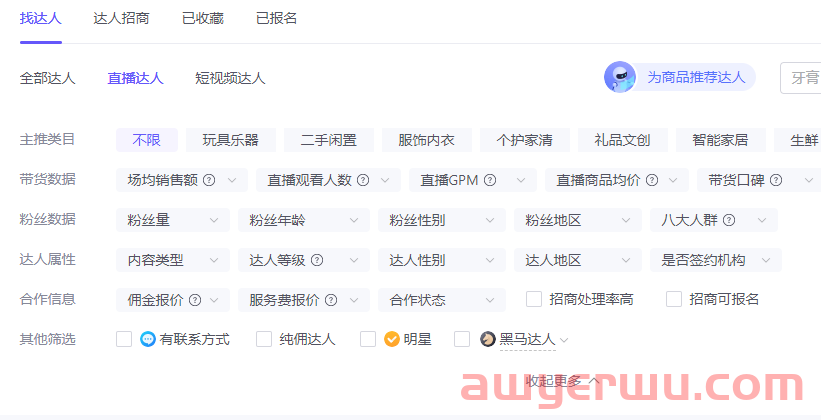Select the 玩具乐器 category chip

pyautogui.click(x=231, y=140)
